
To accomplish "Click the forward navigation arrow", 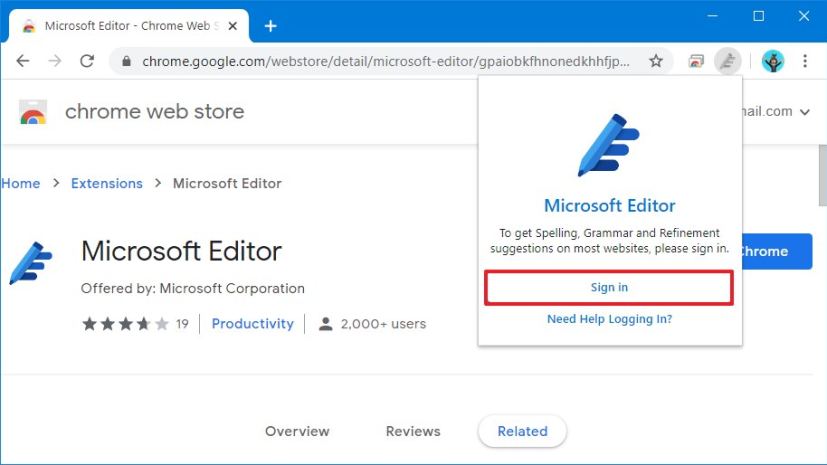I will click(55, 61).
